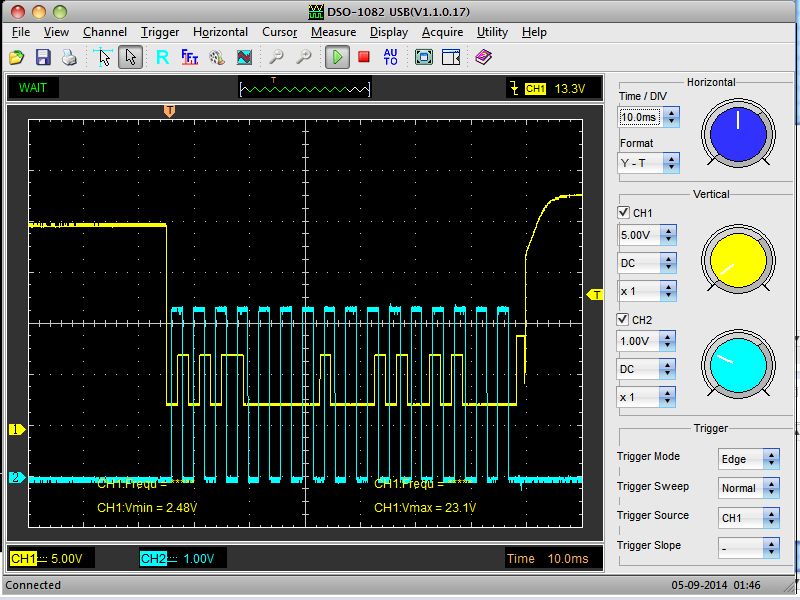
Task: Open the help book icon
Action: point(483,57)
